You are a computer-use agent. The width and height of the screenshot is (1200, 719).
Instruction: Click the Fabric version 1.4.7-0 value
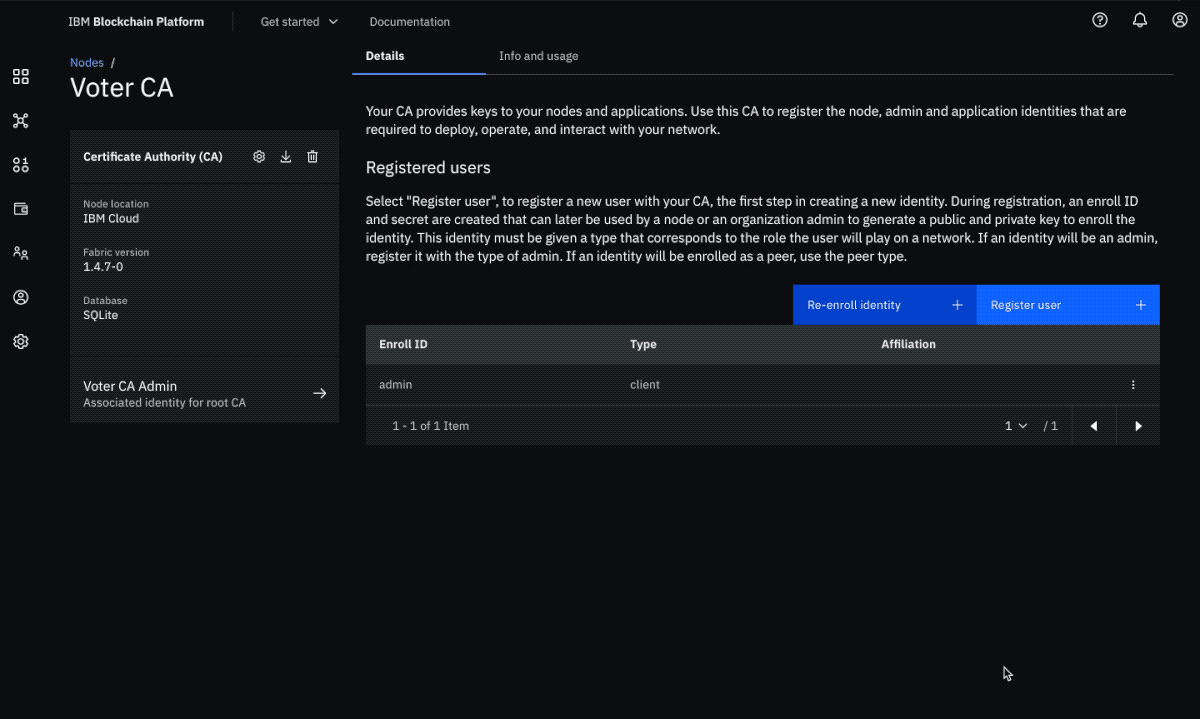click(x=103, y=267)
